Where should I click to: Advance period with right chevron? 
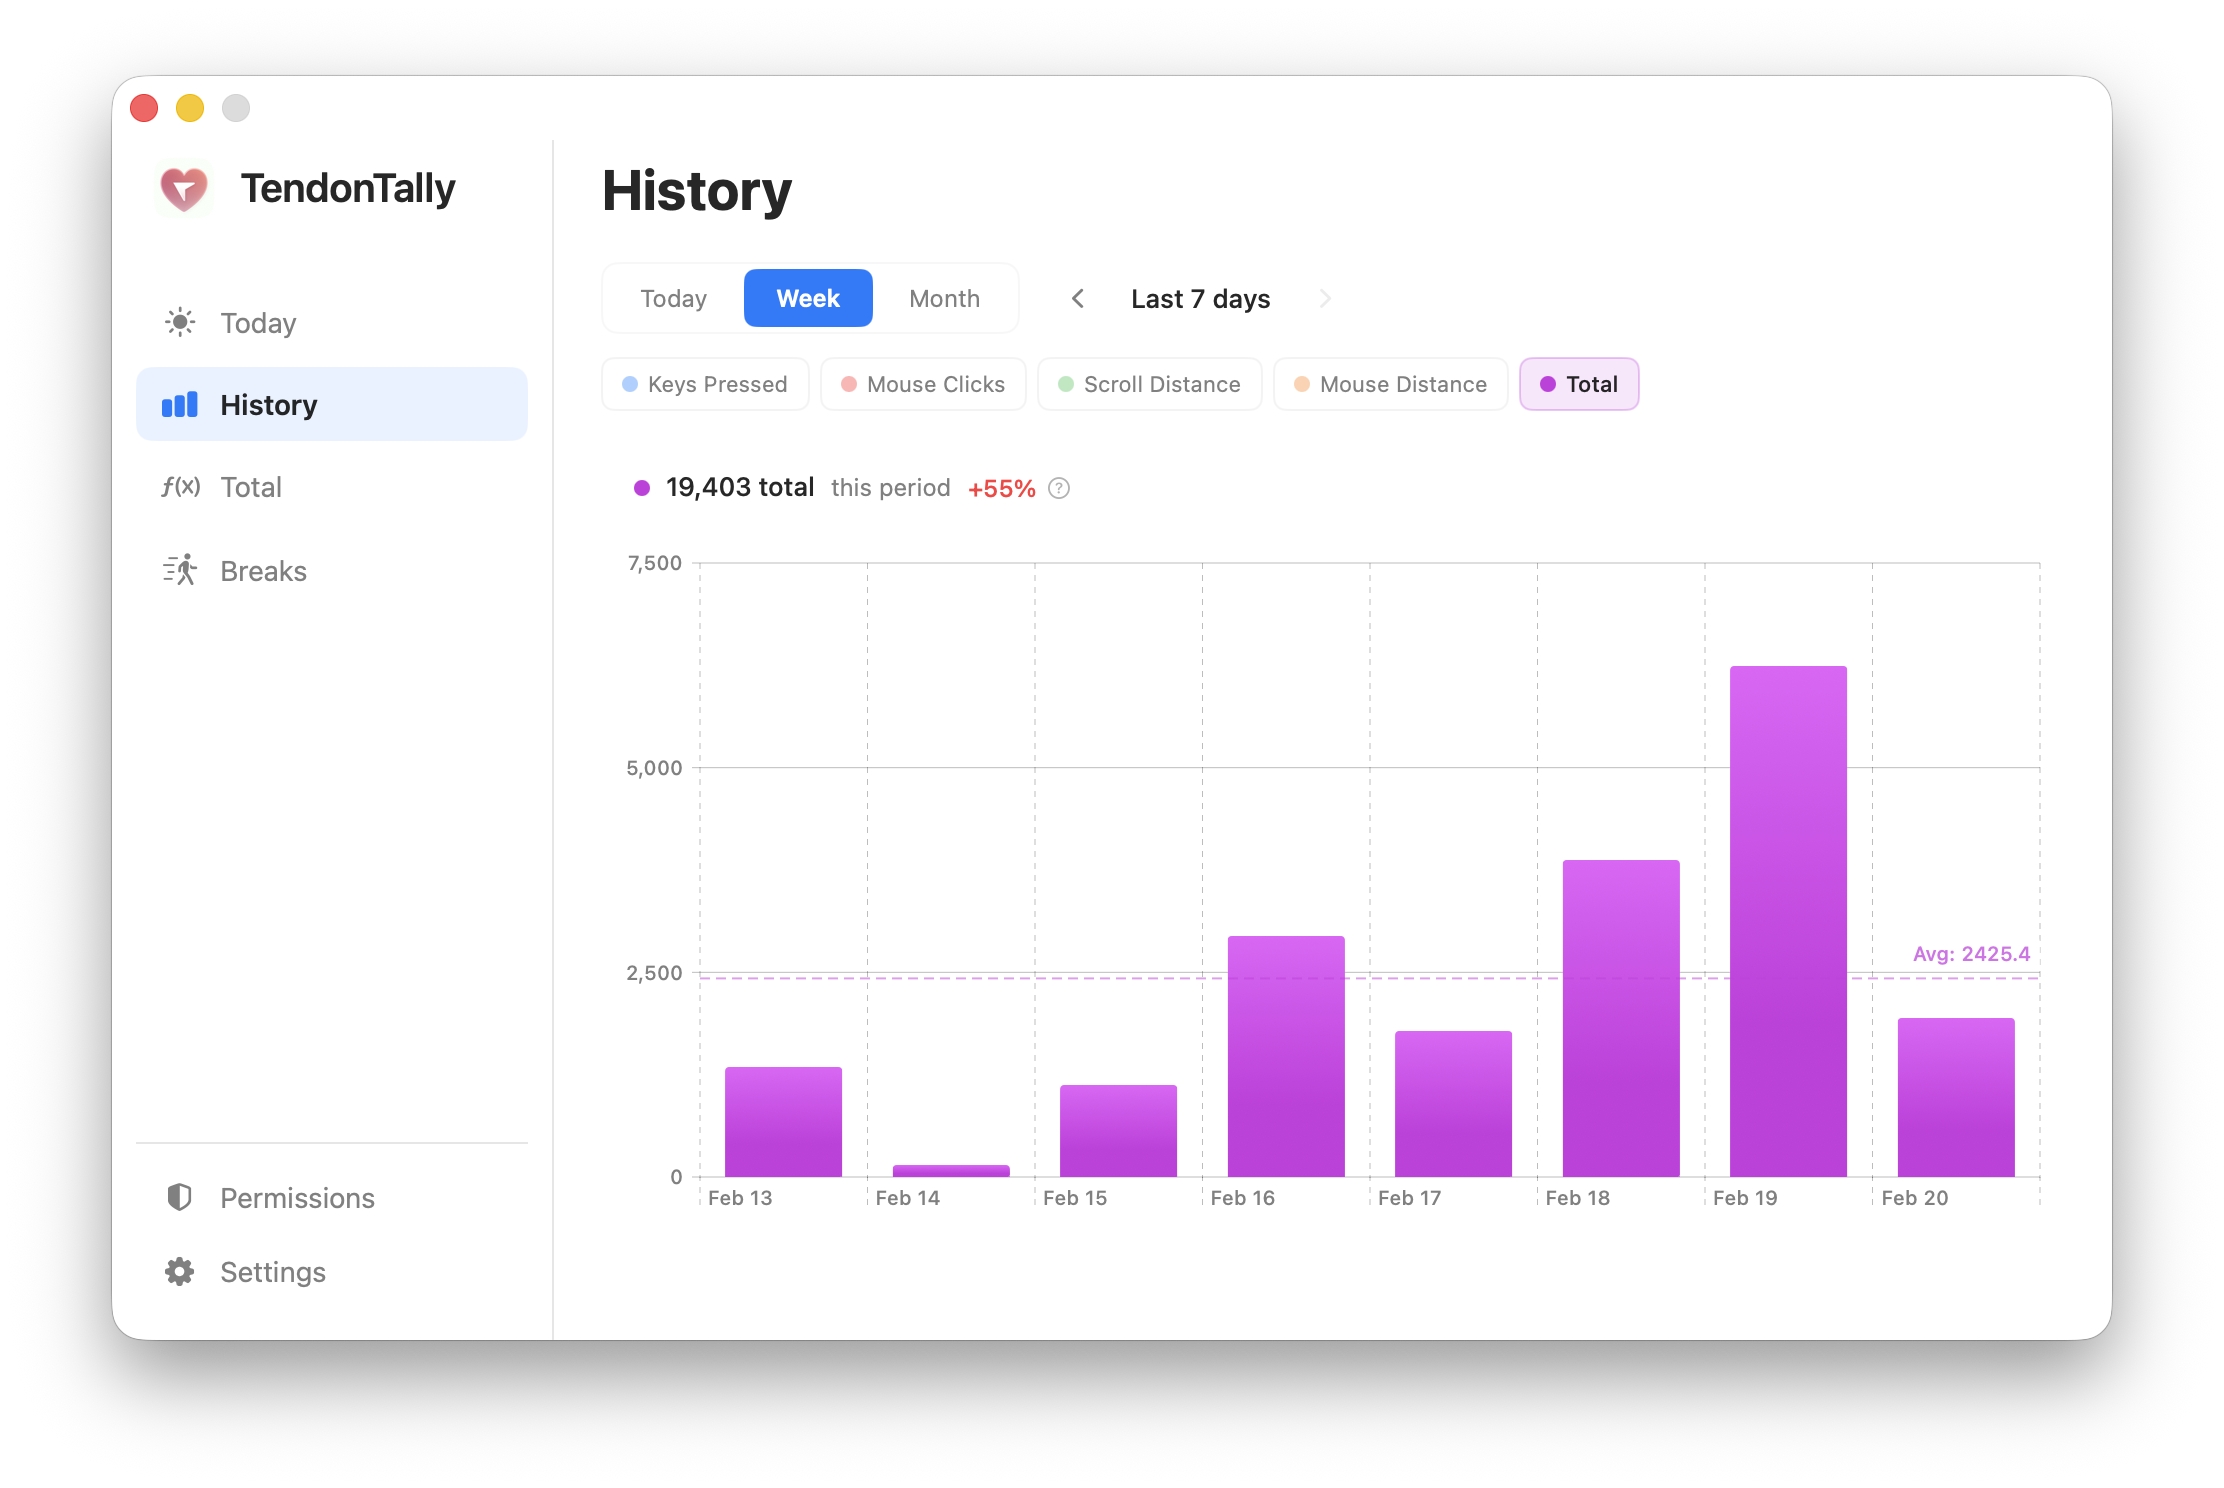tap(1325, 298)
